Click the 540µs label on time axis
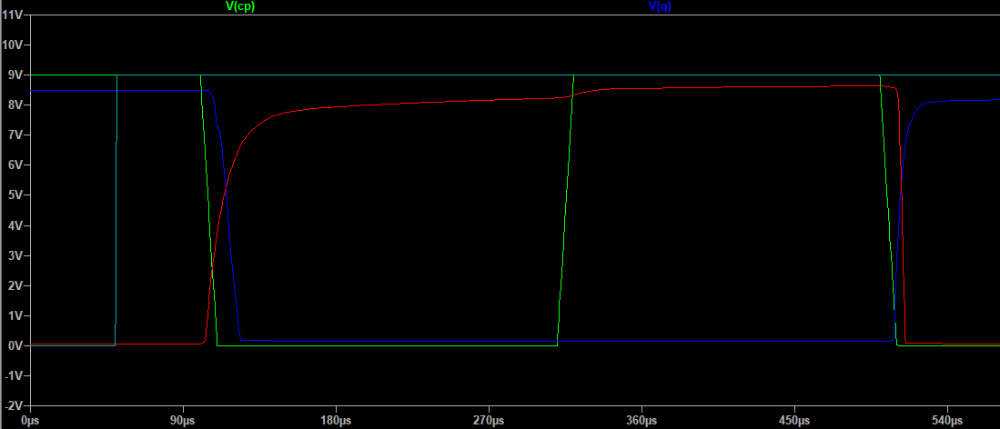 [x=947, y=421]
